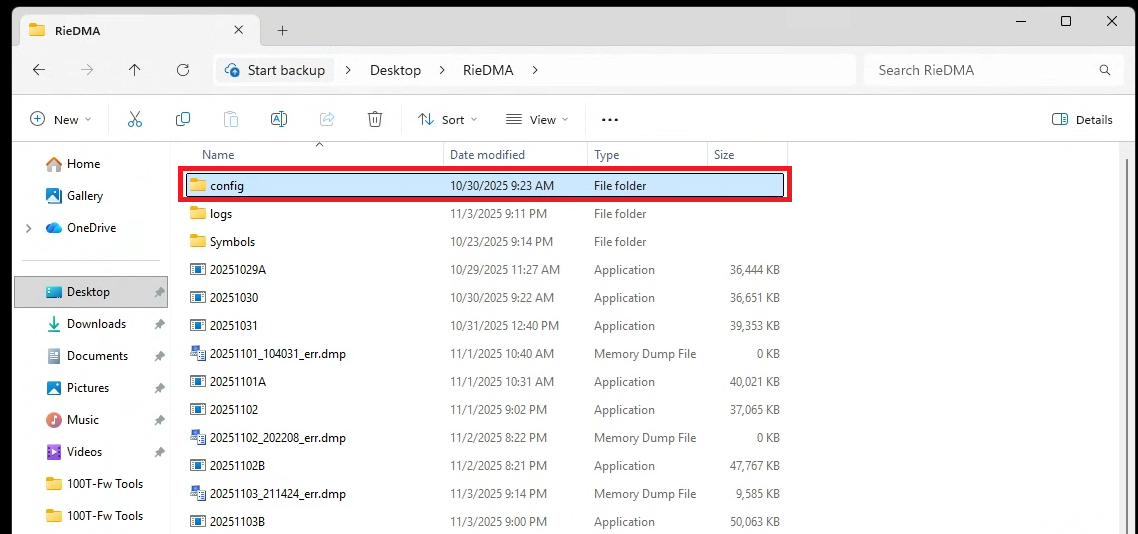Open the Sort dropdown menu
The image size is (1138, 534).
(x=447, y=119)
